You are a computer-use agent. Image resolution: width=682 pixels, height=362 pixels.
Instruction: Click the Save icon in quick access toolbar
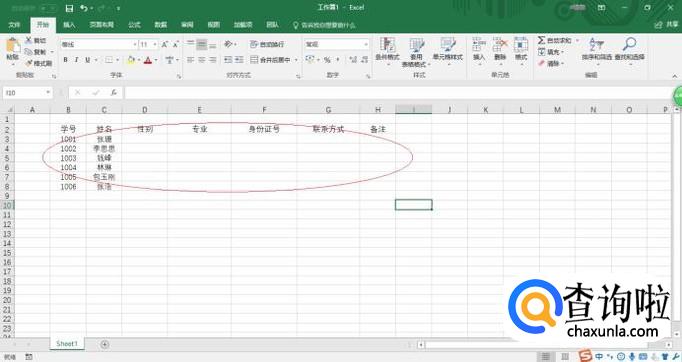point(69,8)
